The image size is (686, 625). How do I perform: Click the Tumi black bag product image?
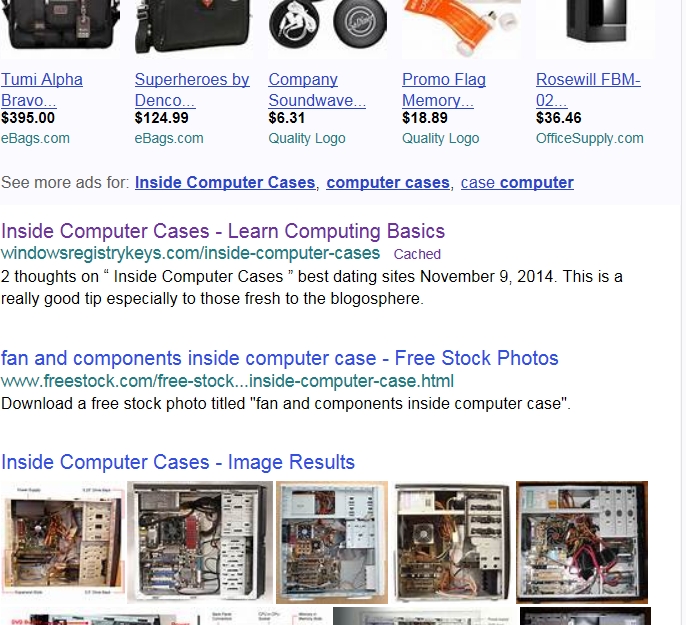[60, 26]
